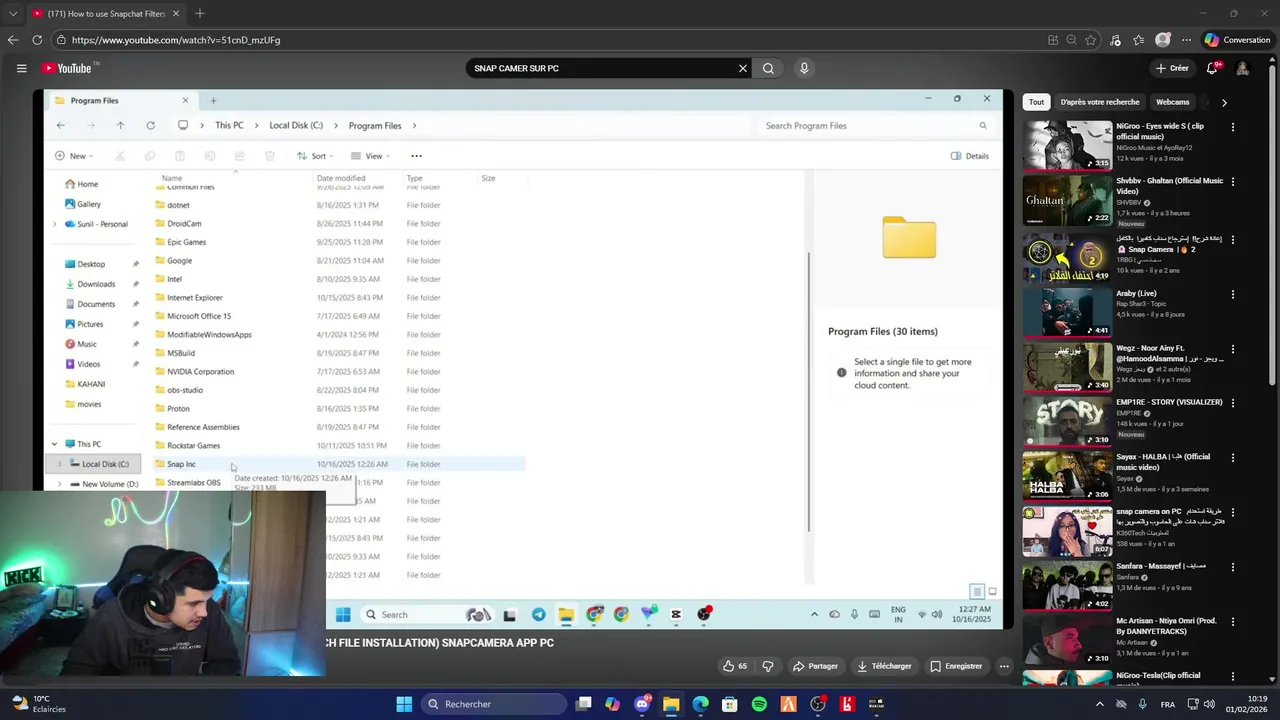Open options for Mc Artisan video
The height and width of the screenshot is (720, 1280).
click(x=1233, y=621)
